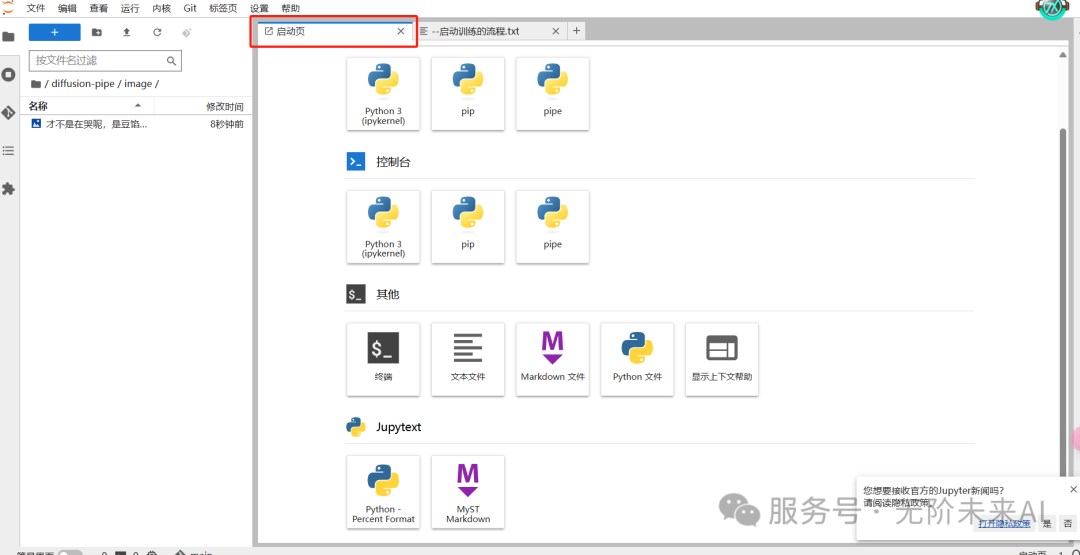Viewport: 1080px width, 555px height.
Task: Click the blue plus new launcher button
Action: tap(54, 32)
